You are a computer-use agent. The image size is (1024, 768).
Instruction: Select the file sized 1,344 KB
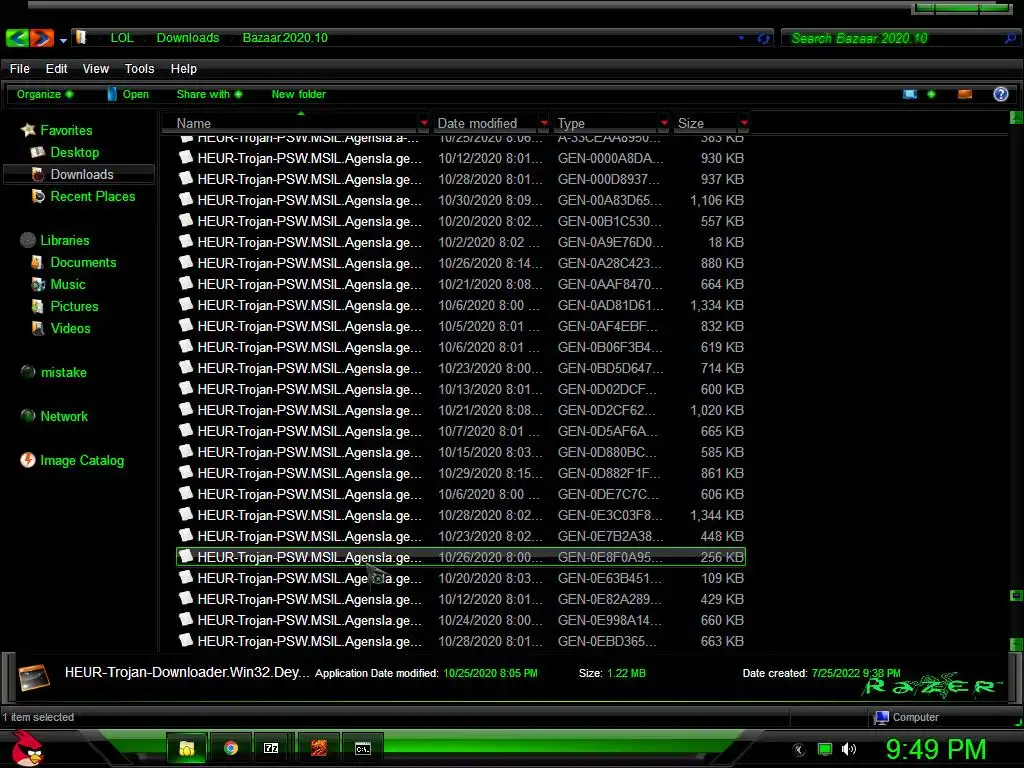coord(461,515)
